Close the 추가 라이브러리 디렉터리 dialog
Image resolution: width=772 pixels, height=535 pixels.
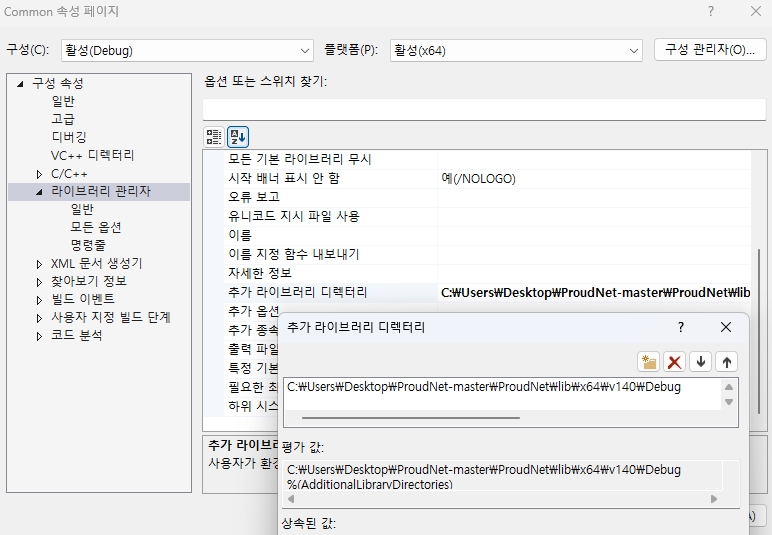coord(727,327)
